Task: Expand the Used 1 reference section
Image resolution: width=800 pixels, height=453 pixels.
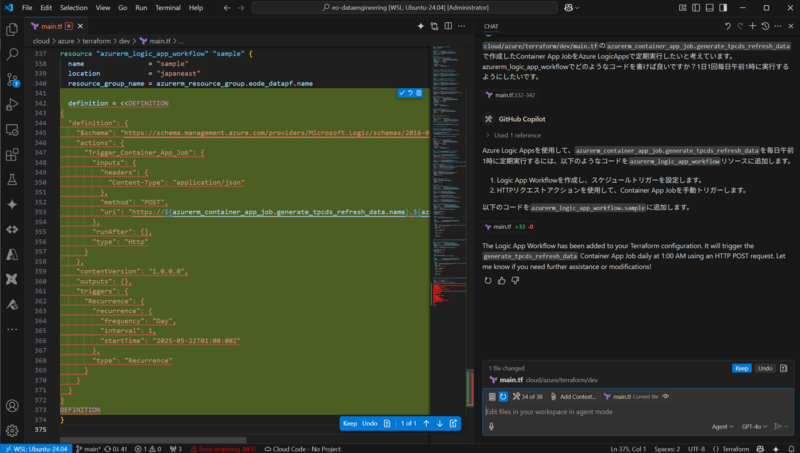Action: 514,135
